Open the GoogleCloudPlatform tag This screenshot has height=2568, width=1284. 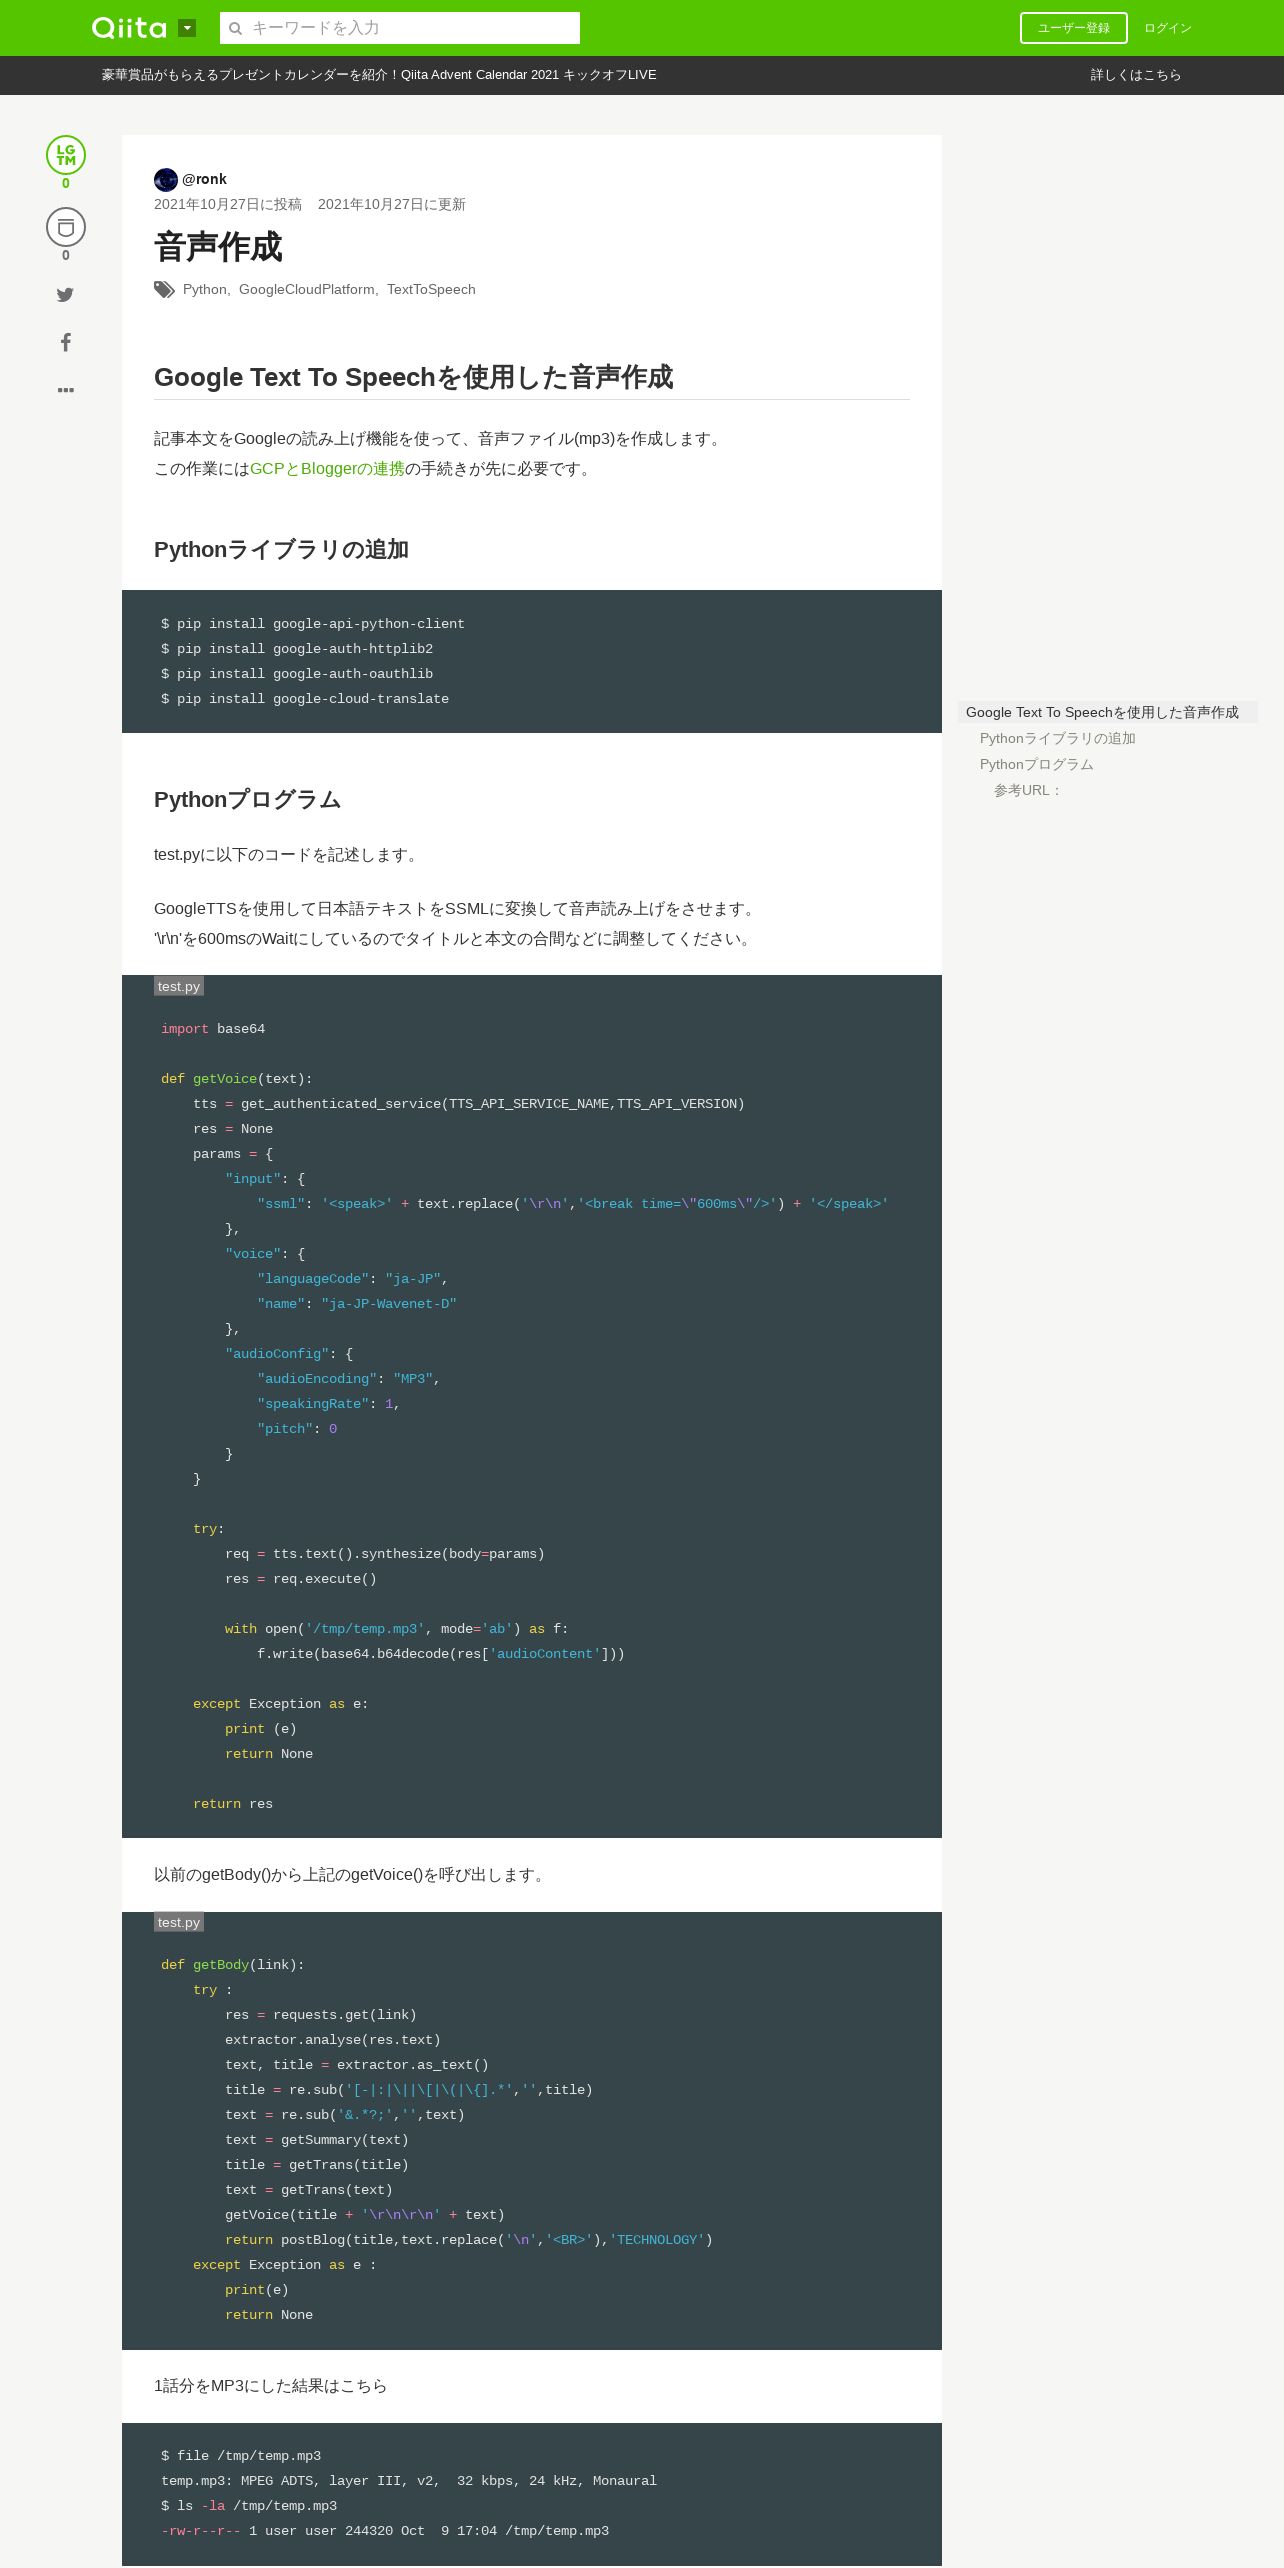tap(306, 289)
